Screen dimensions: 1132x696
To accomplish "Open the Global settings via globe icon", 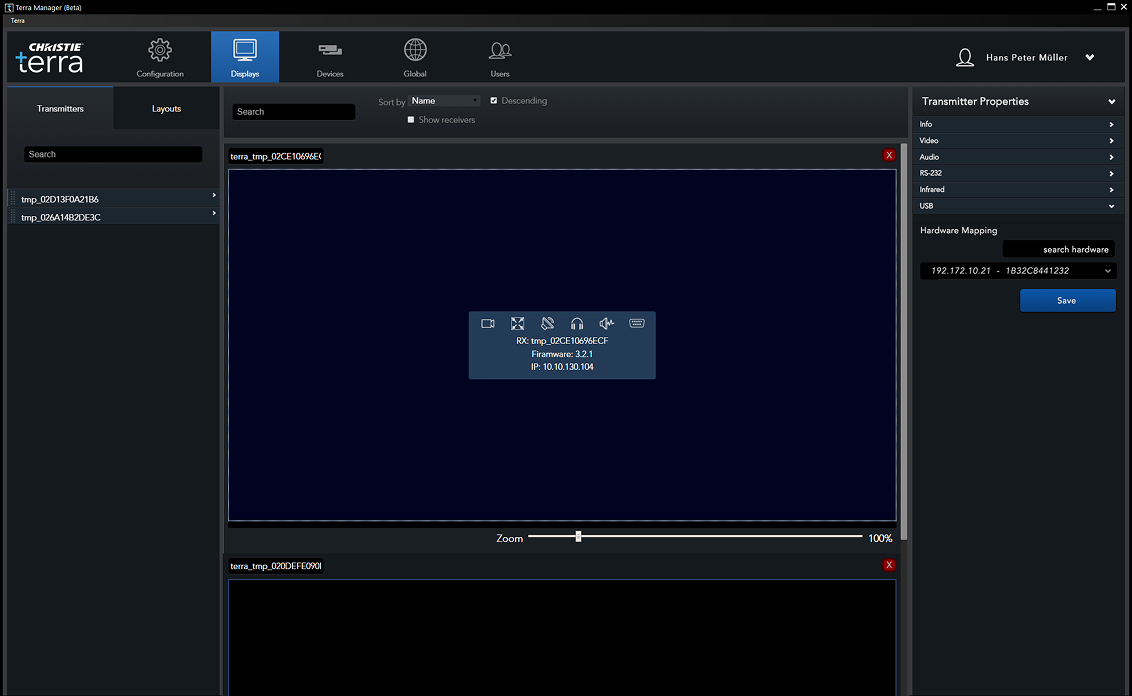I will tap(414, 57).
